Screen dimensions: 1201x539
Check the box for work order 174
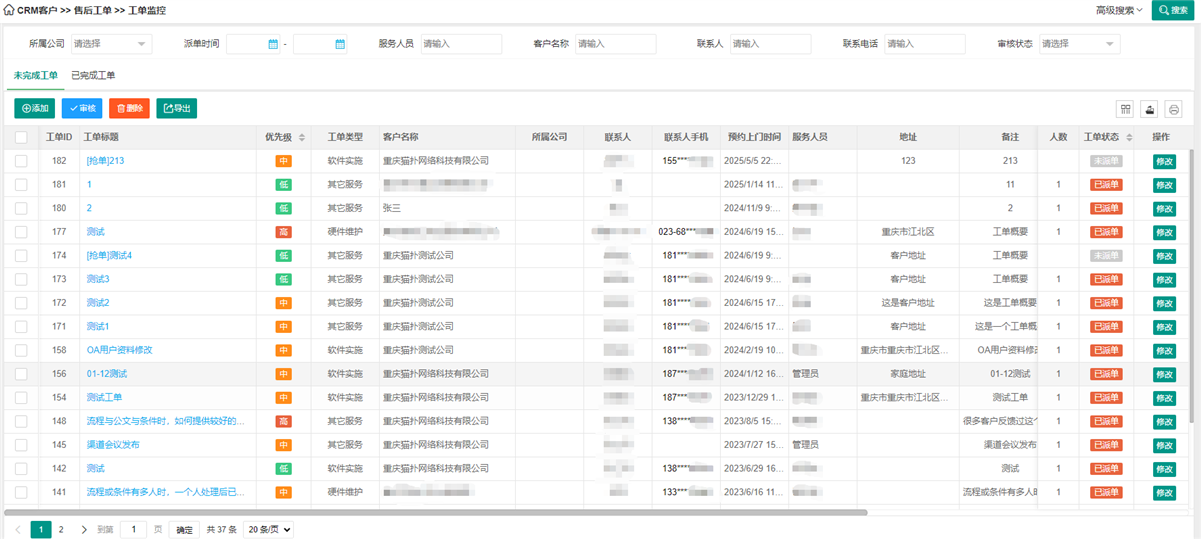21,255
